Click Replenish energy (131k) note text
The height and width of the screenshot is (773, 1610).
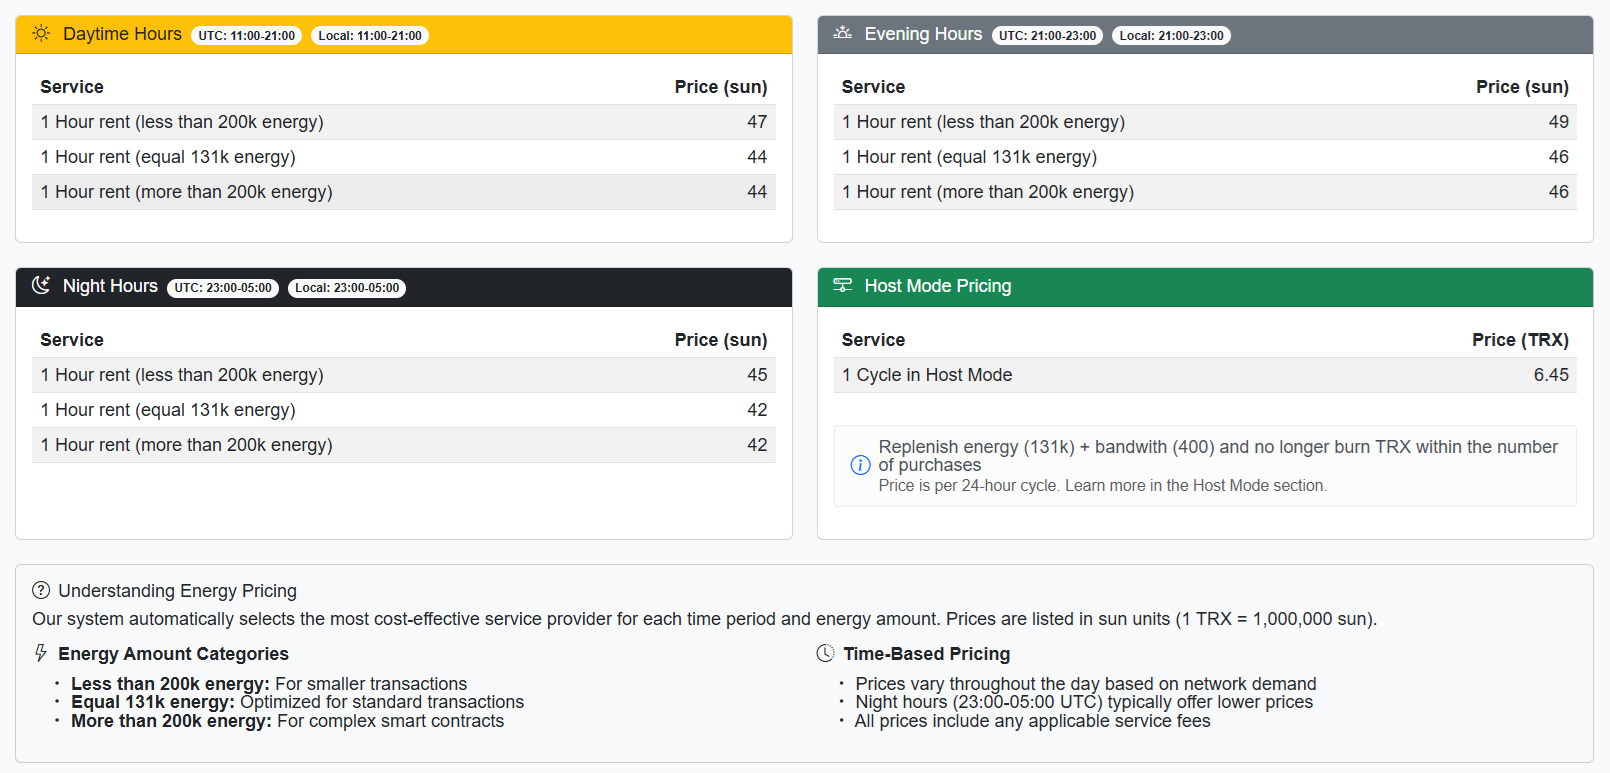[x=1218, y=456]
